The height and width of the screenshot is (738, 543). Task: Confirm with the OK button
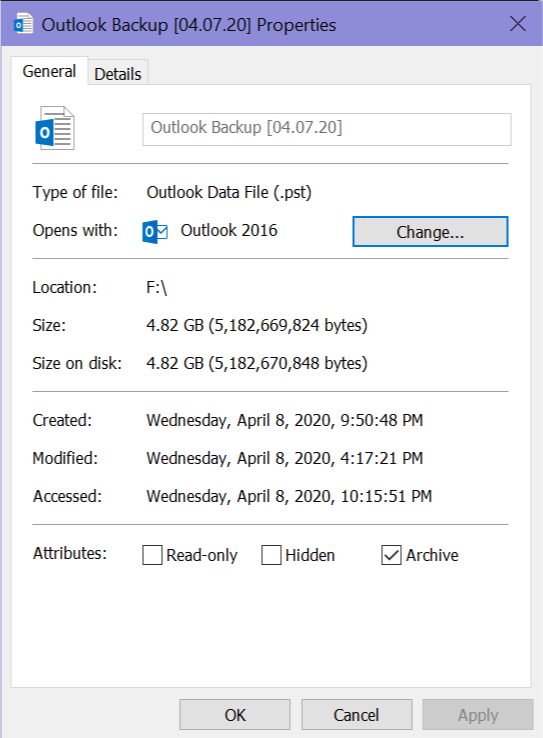click(235, 714)
